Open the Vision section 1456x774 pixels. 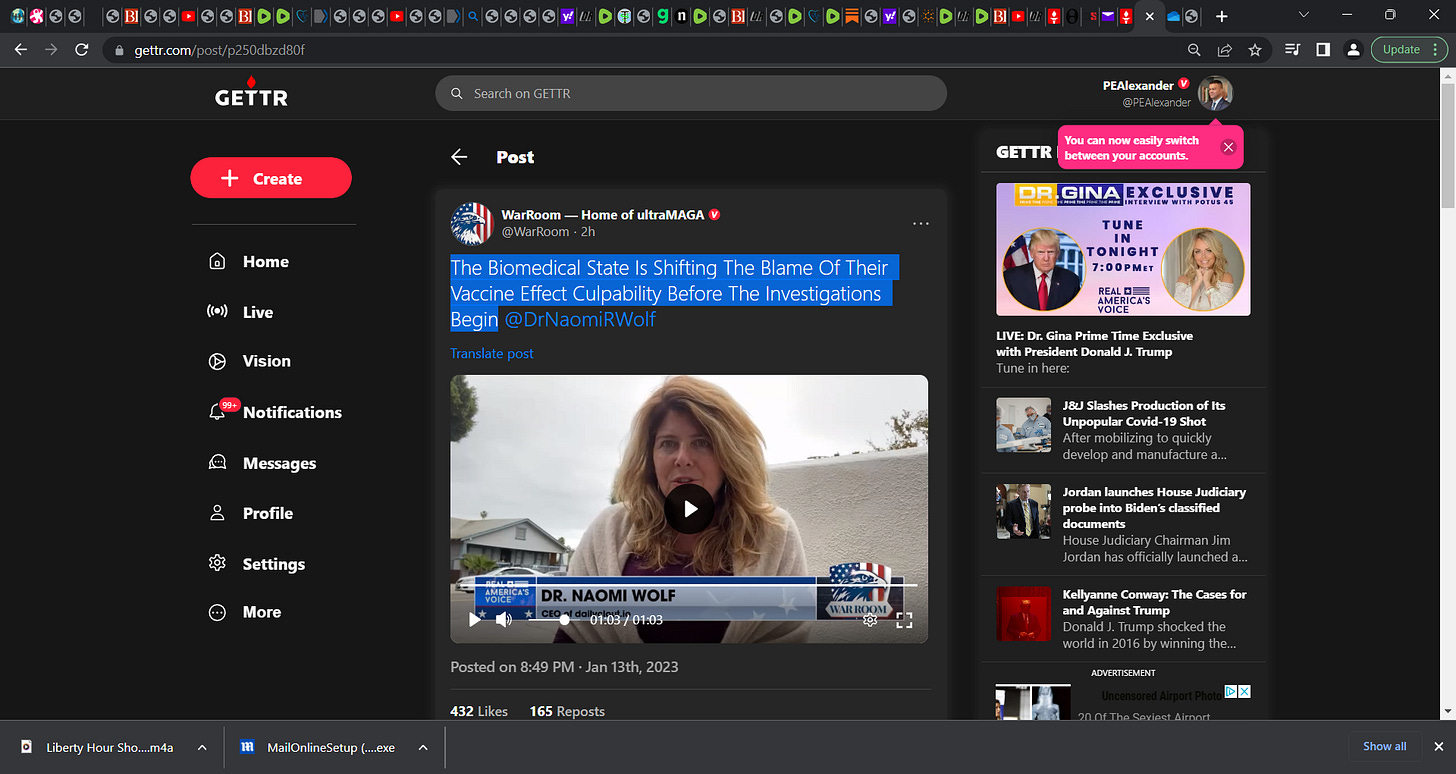click(249, 361)
